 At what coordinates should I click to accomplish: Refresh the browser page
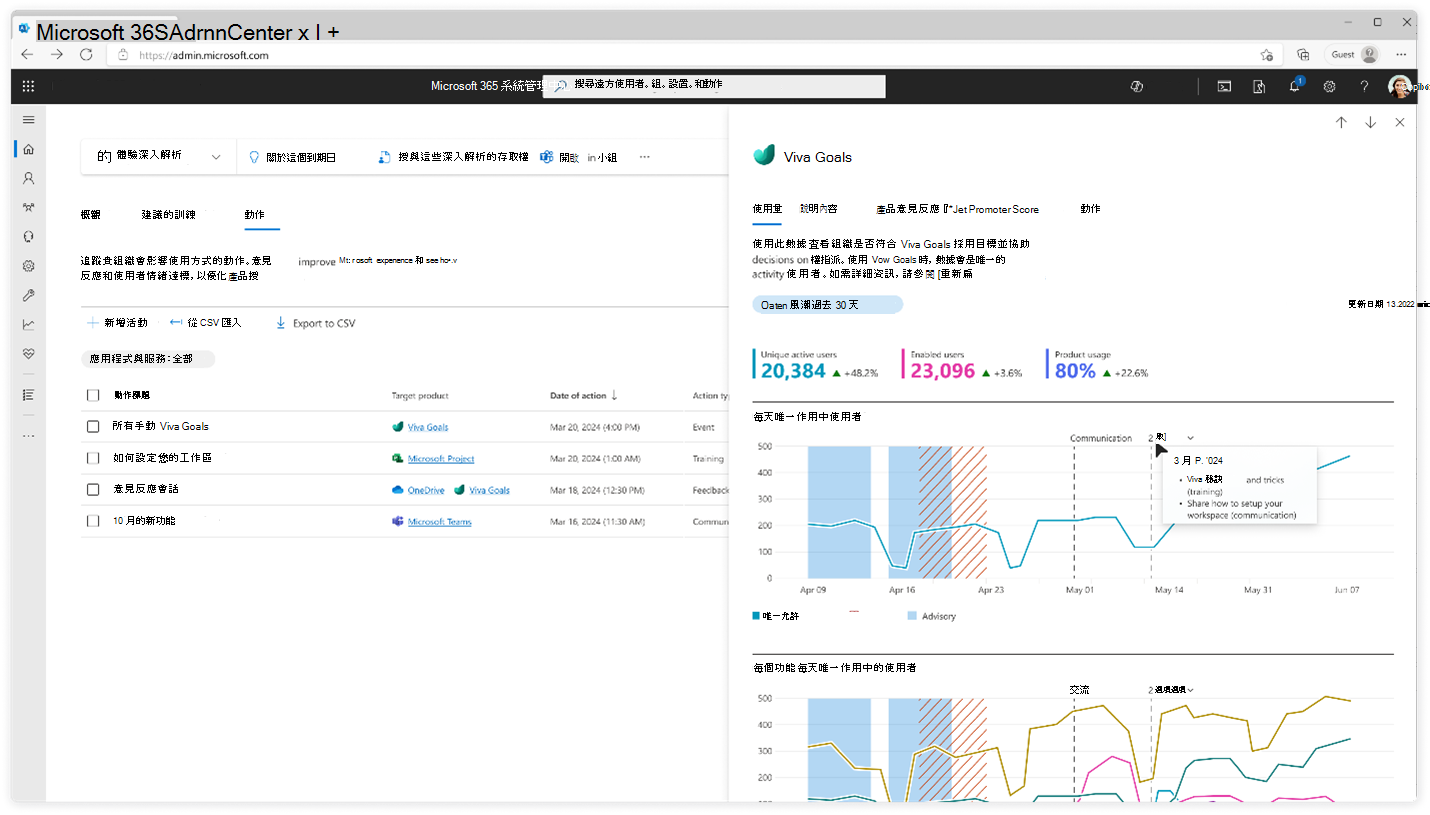point(86,55)
